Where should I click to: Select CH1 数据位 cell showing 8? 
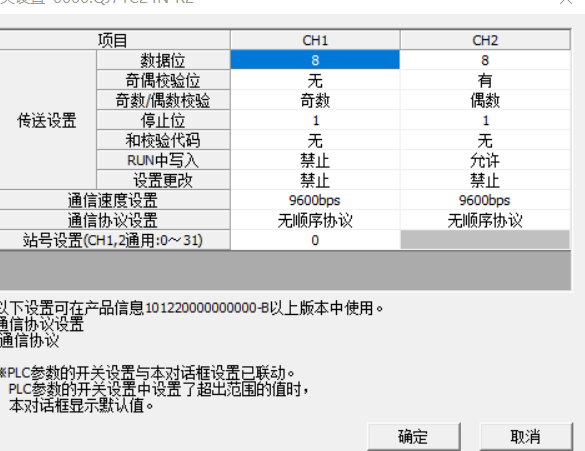click(x=315, y=60)
